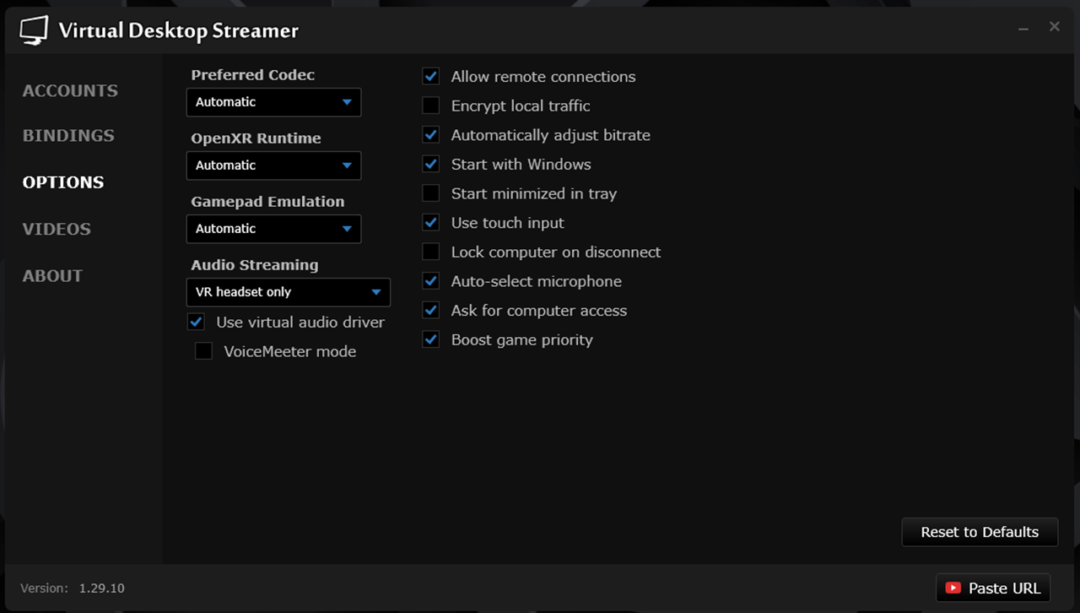Viewport: 1080px width, 613px height.
Task: Click the Virtual Desktop Streamer monitor logo
Action: coord(33,31)
